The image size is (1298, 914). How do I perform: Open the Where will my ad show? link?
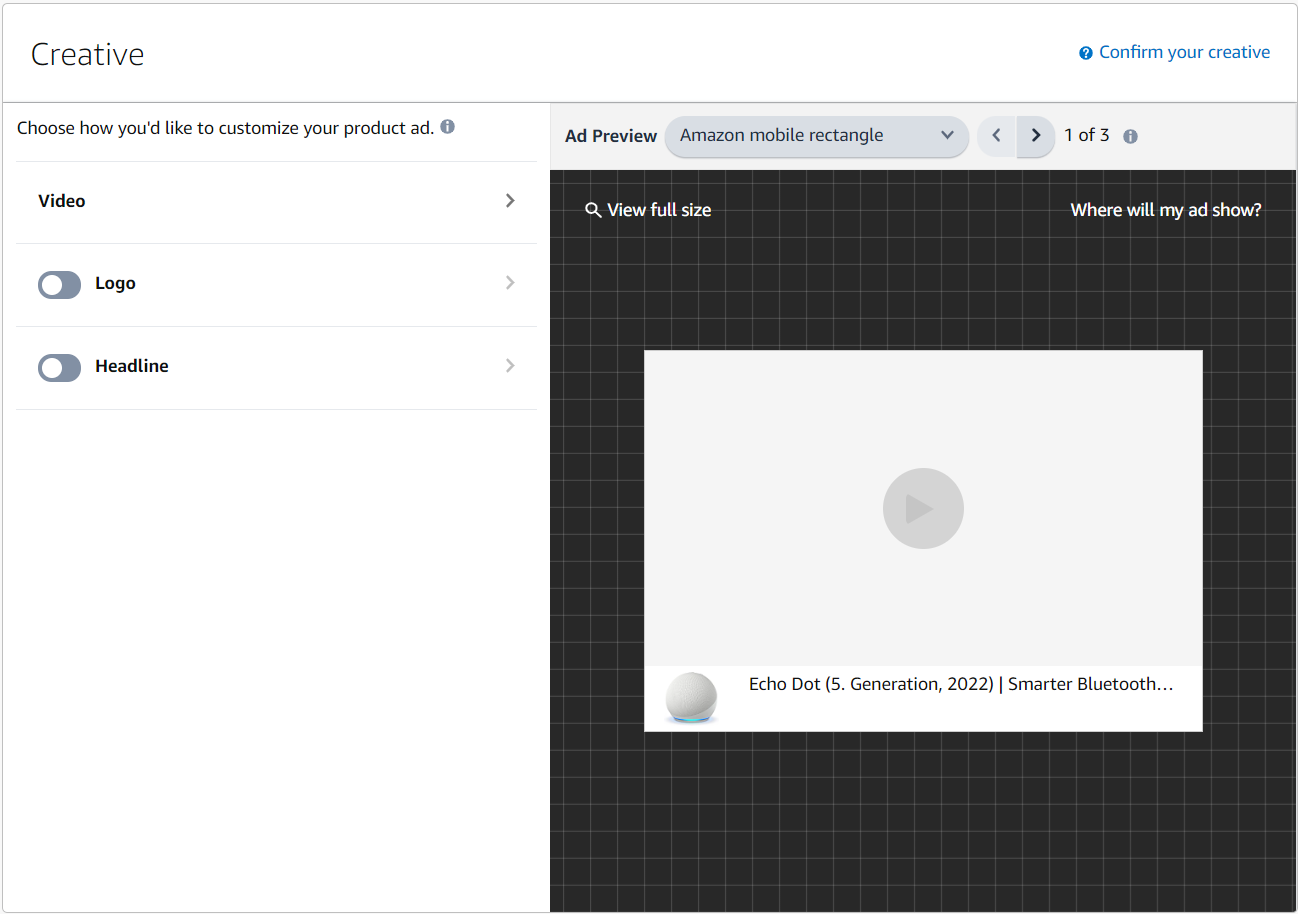point(1166,210)
